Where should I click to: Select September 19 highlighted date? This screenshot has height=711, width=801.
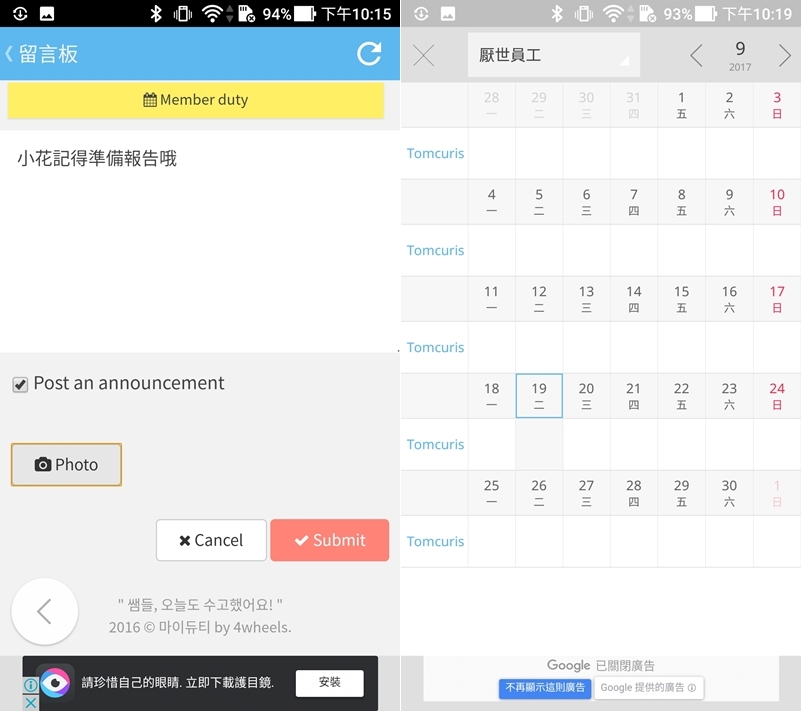click(x=539, y=395)
